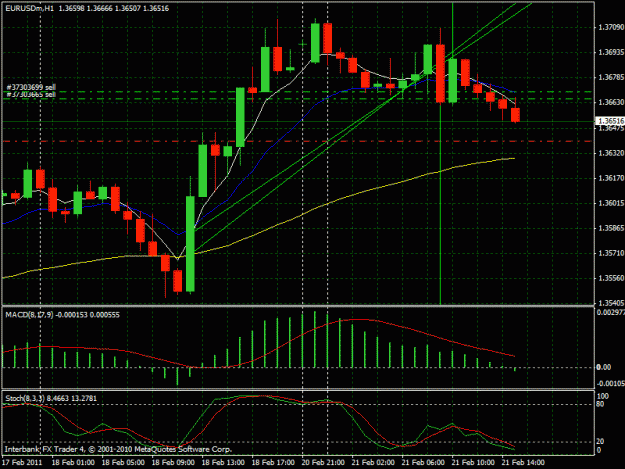Click the 1.35405 price axis label

pyautogui.click(x=610, y=303)
